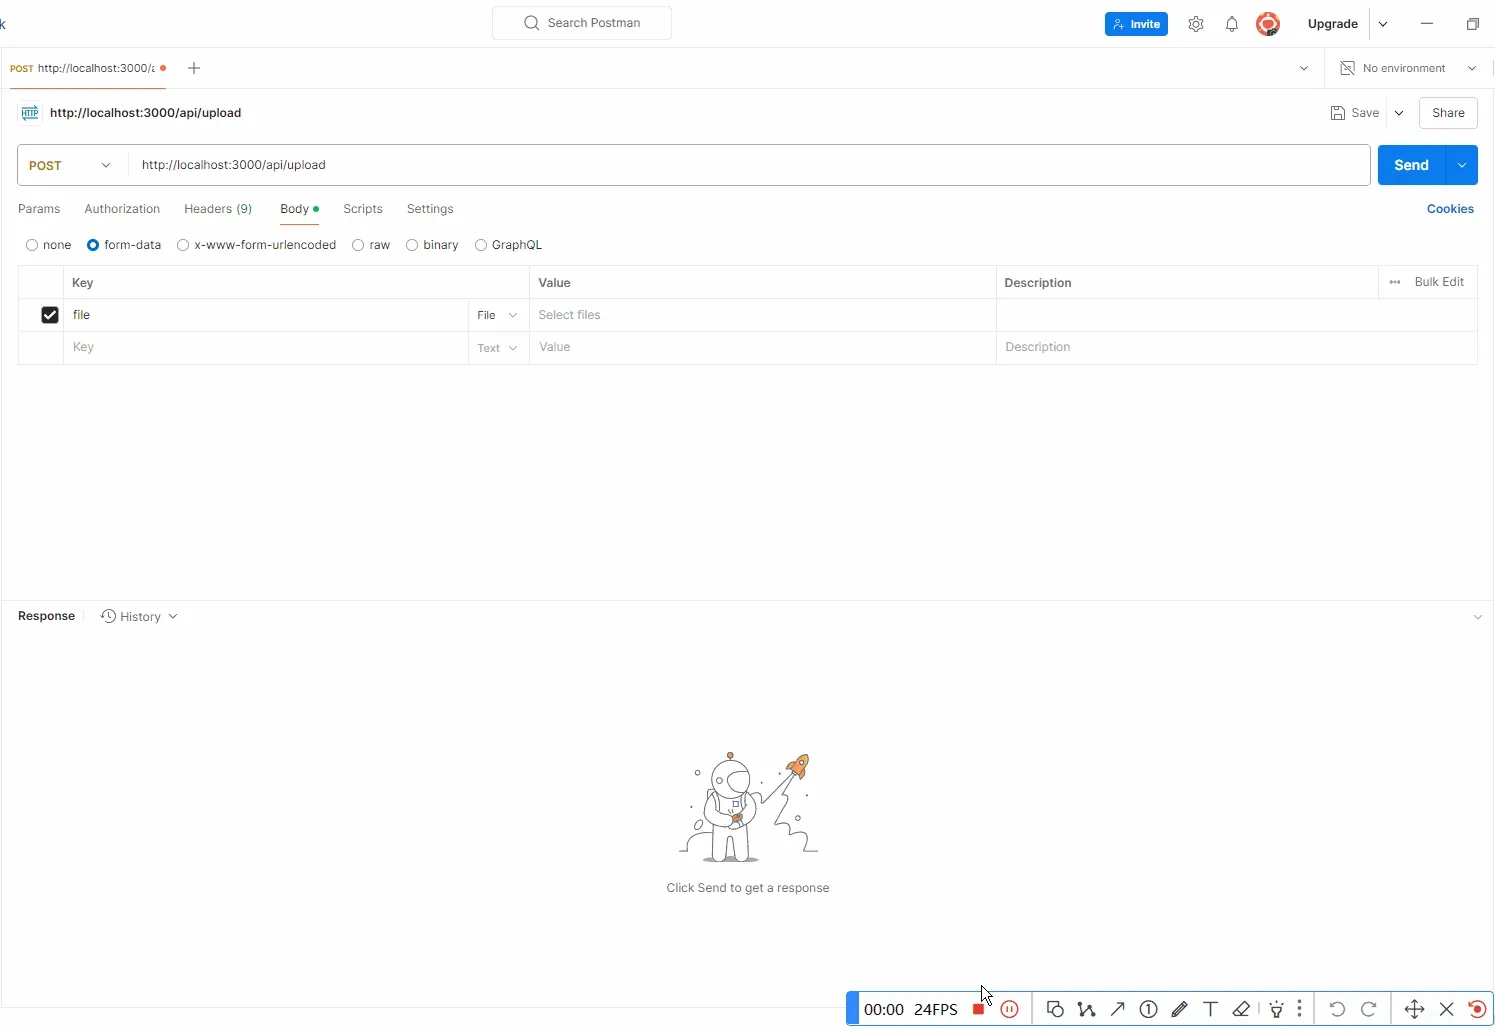Viewport: 1495px width, 1032px height.
Task: Change the empty row type from Text
Action: [x=498, y=348]
